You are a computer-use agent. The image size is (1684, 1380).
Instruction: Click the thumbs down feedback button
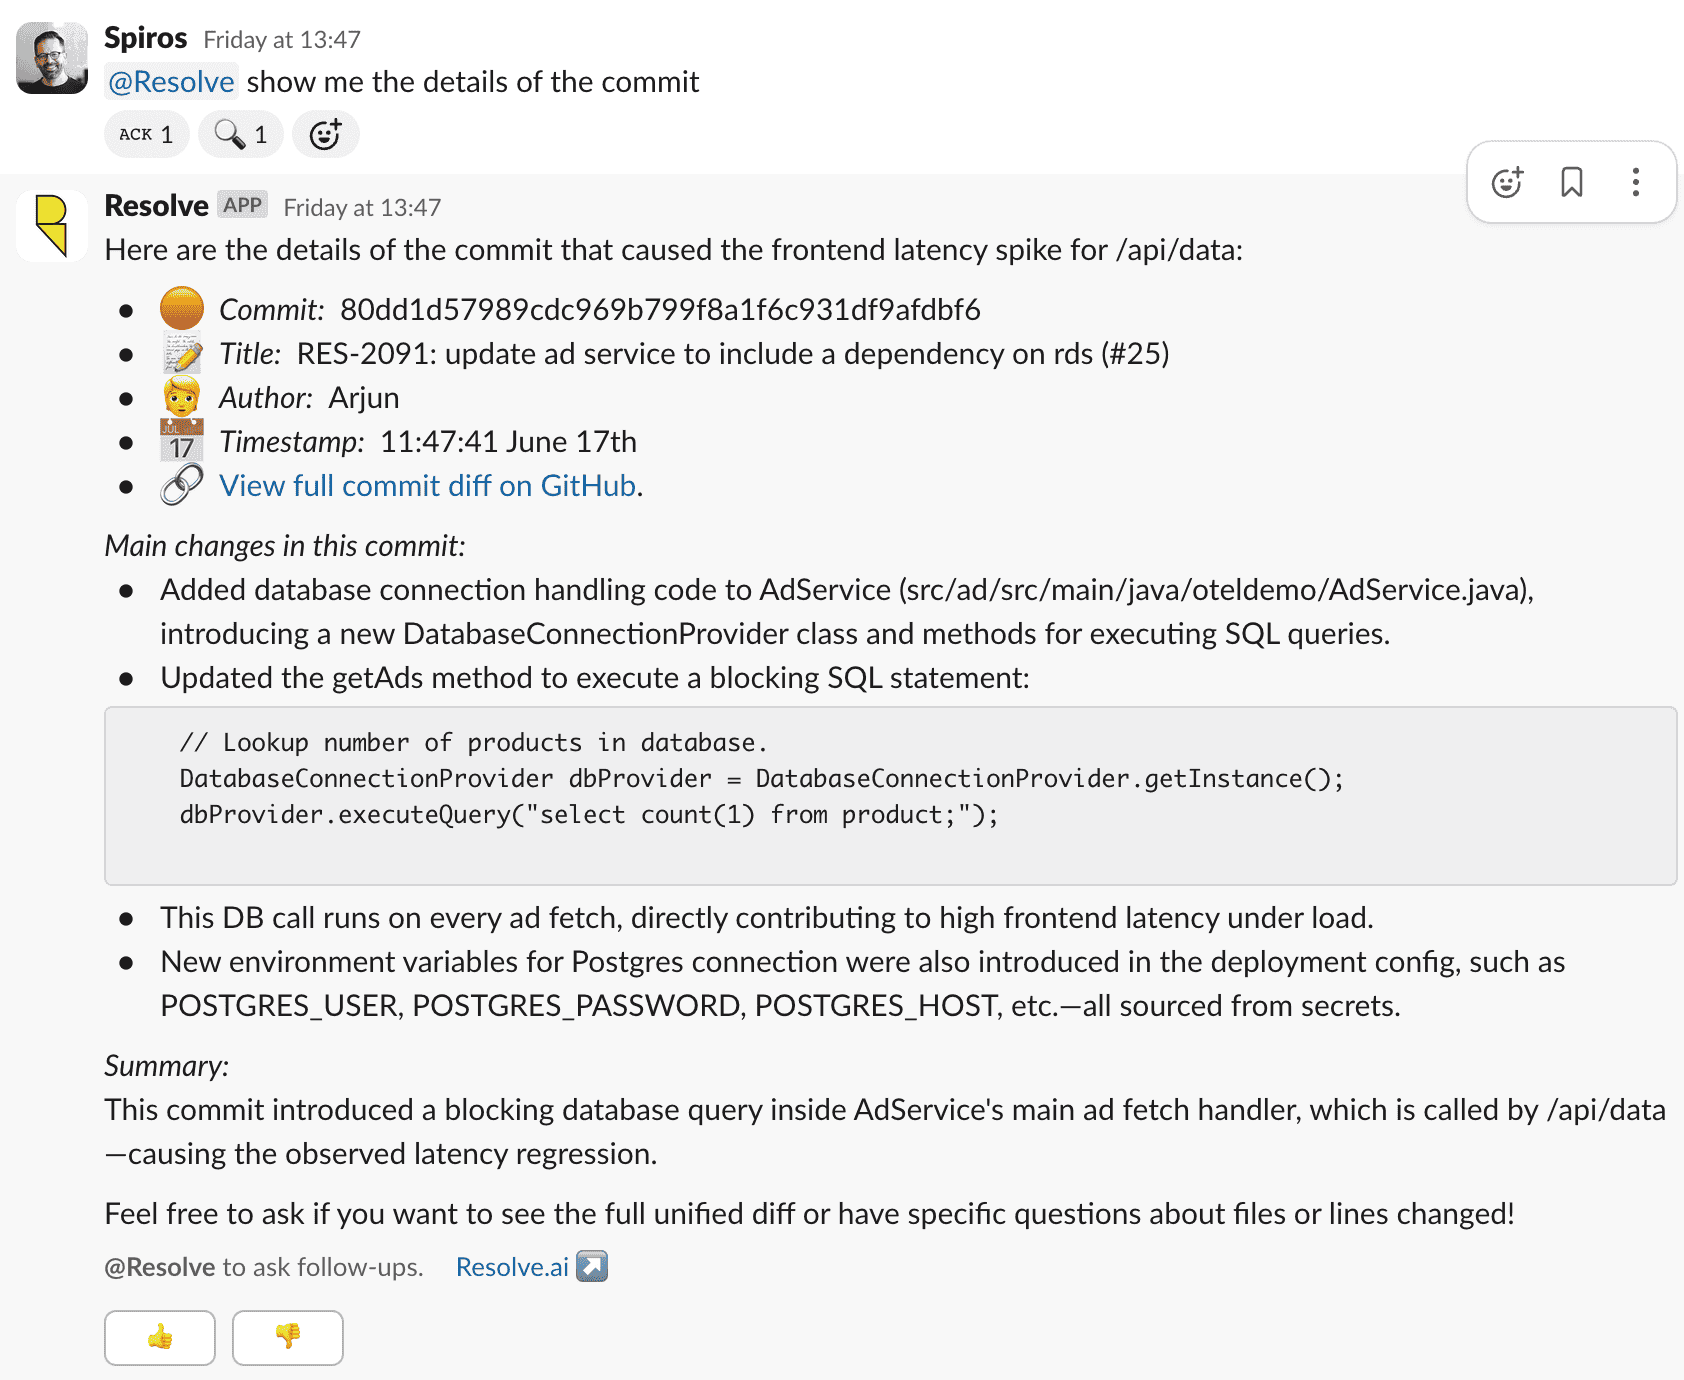(x=288, y=1337)
